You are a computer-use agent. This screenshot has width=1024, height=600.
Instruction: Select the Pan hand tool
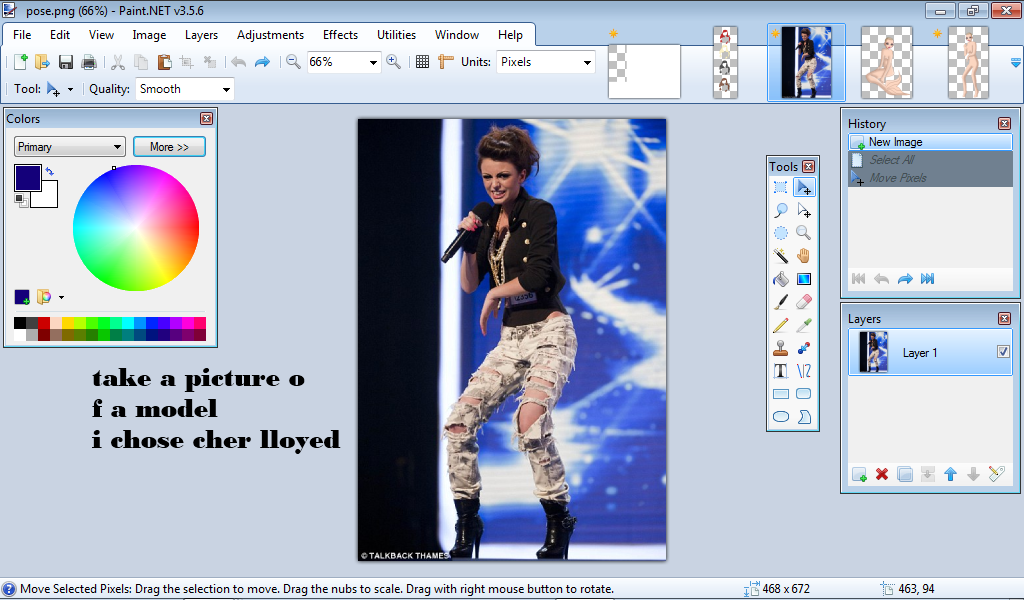tap(804, 256)
